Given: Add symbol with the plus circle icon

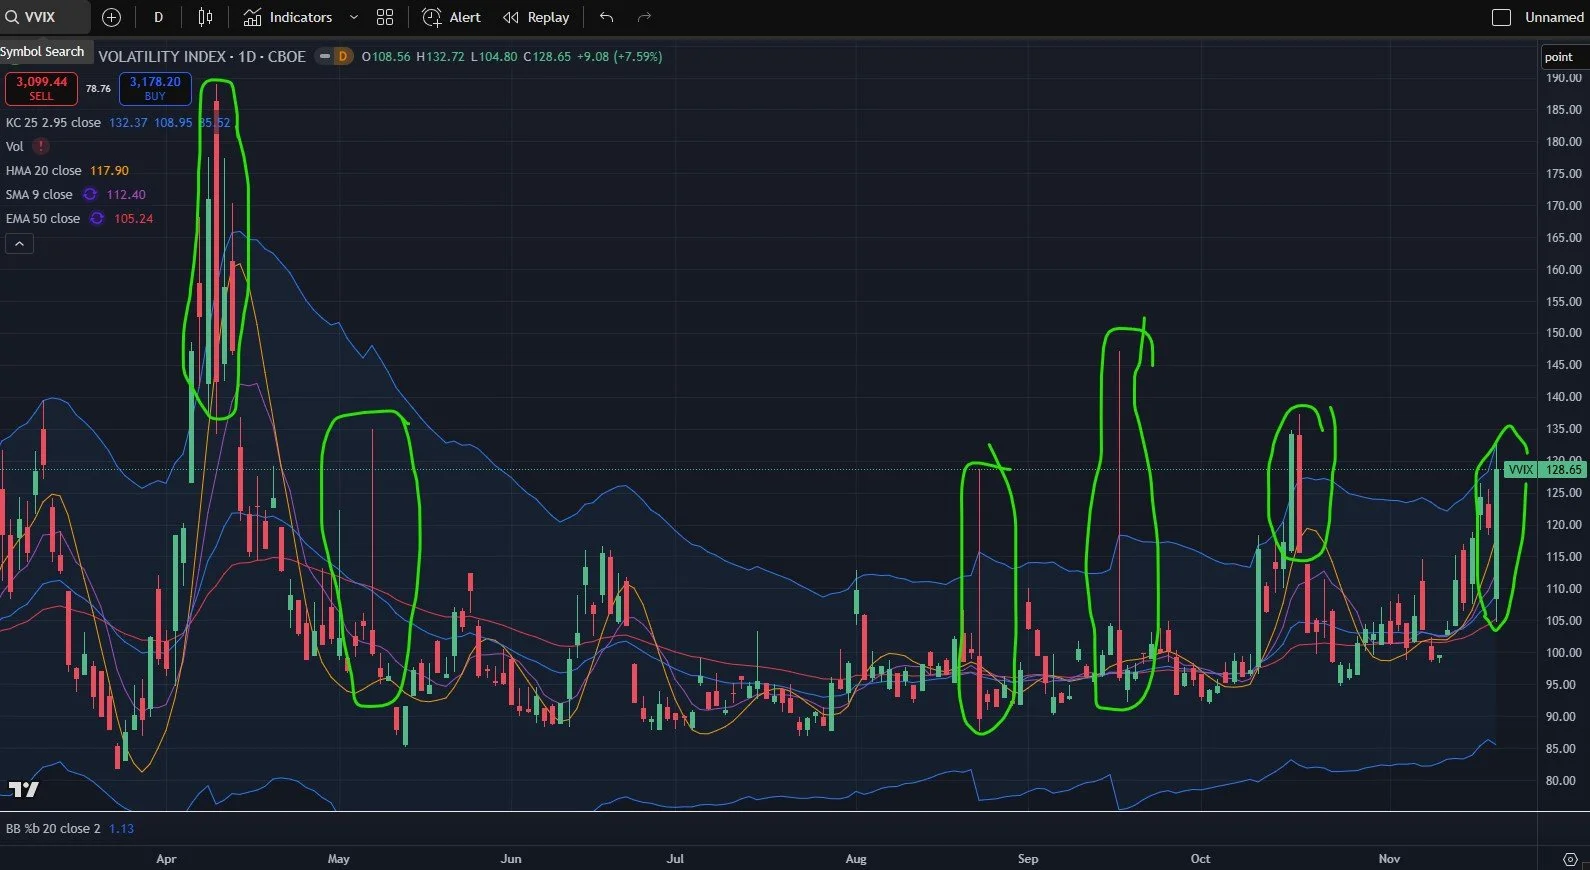Looking at the screenshot, I should click(x=112, y=17).
